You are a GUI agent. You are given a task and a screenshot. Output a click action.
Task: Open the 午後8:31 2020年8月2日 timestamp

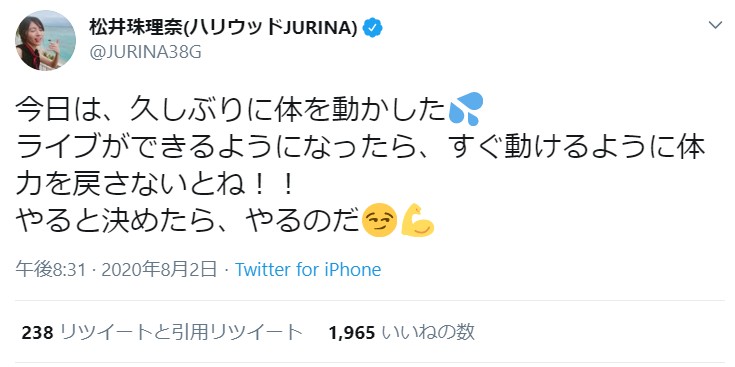click(x=116, y=270)
